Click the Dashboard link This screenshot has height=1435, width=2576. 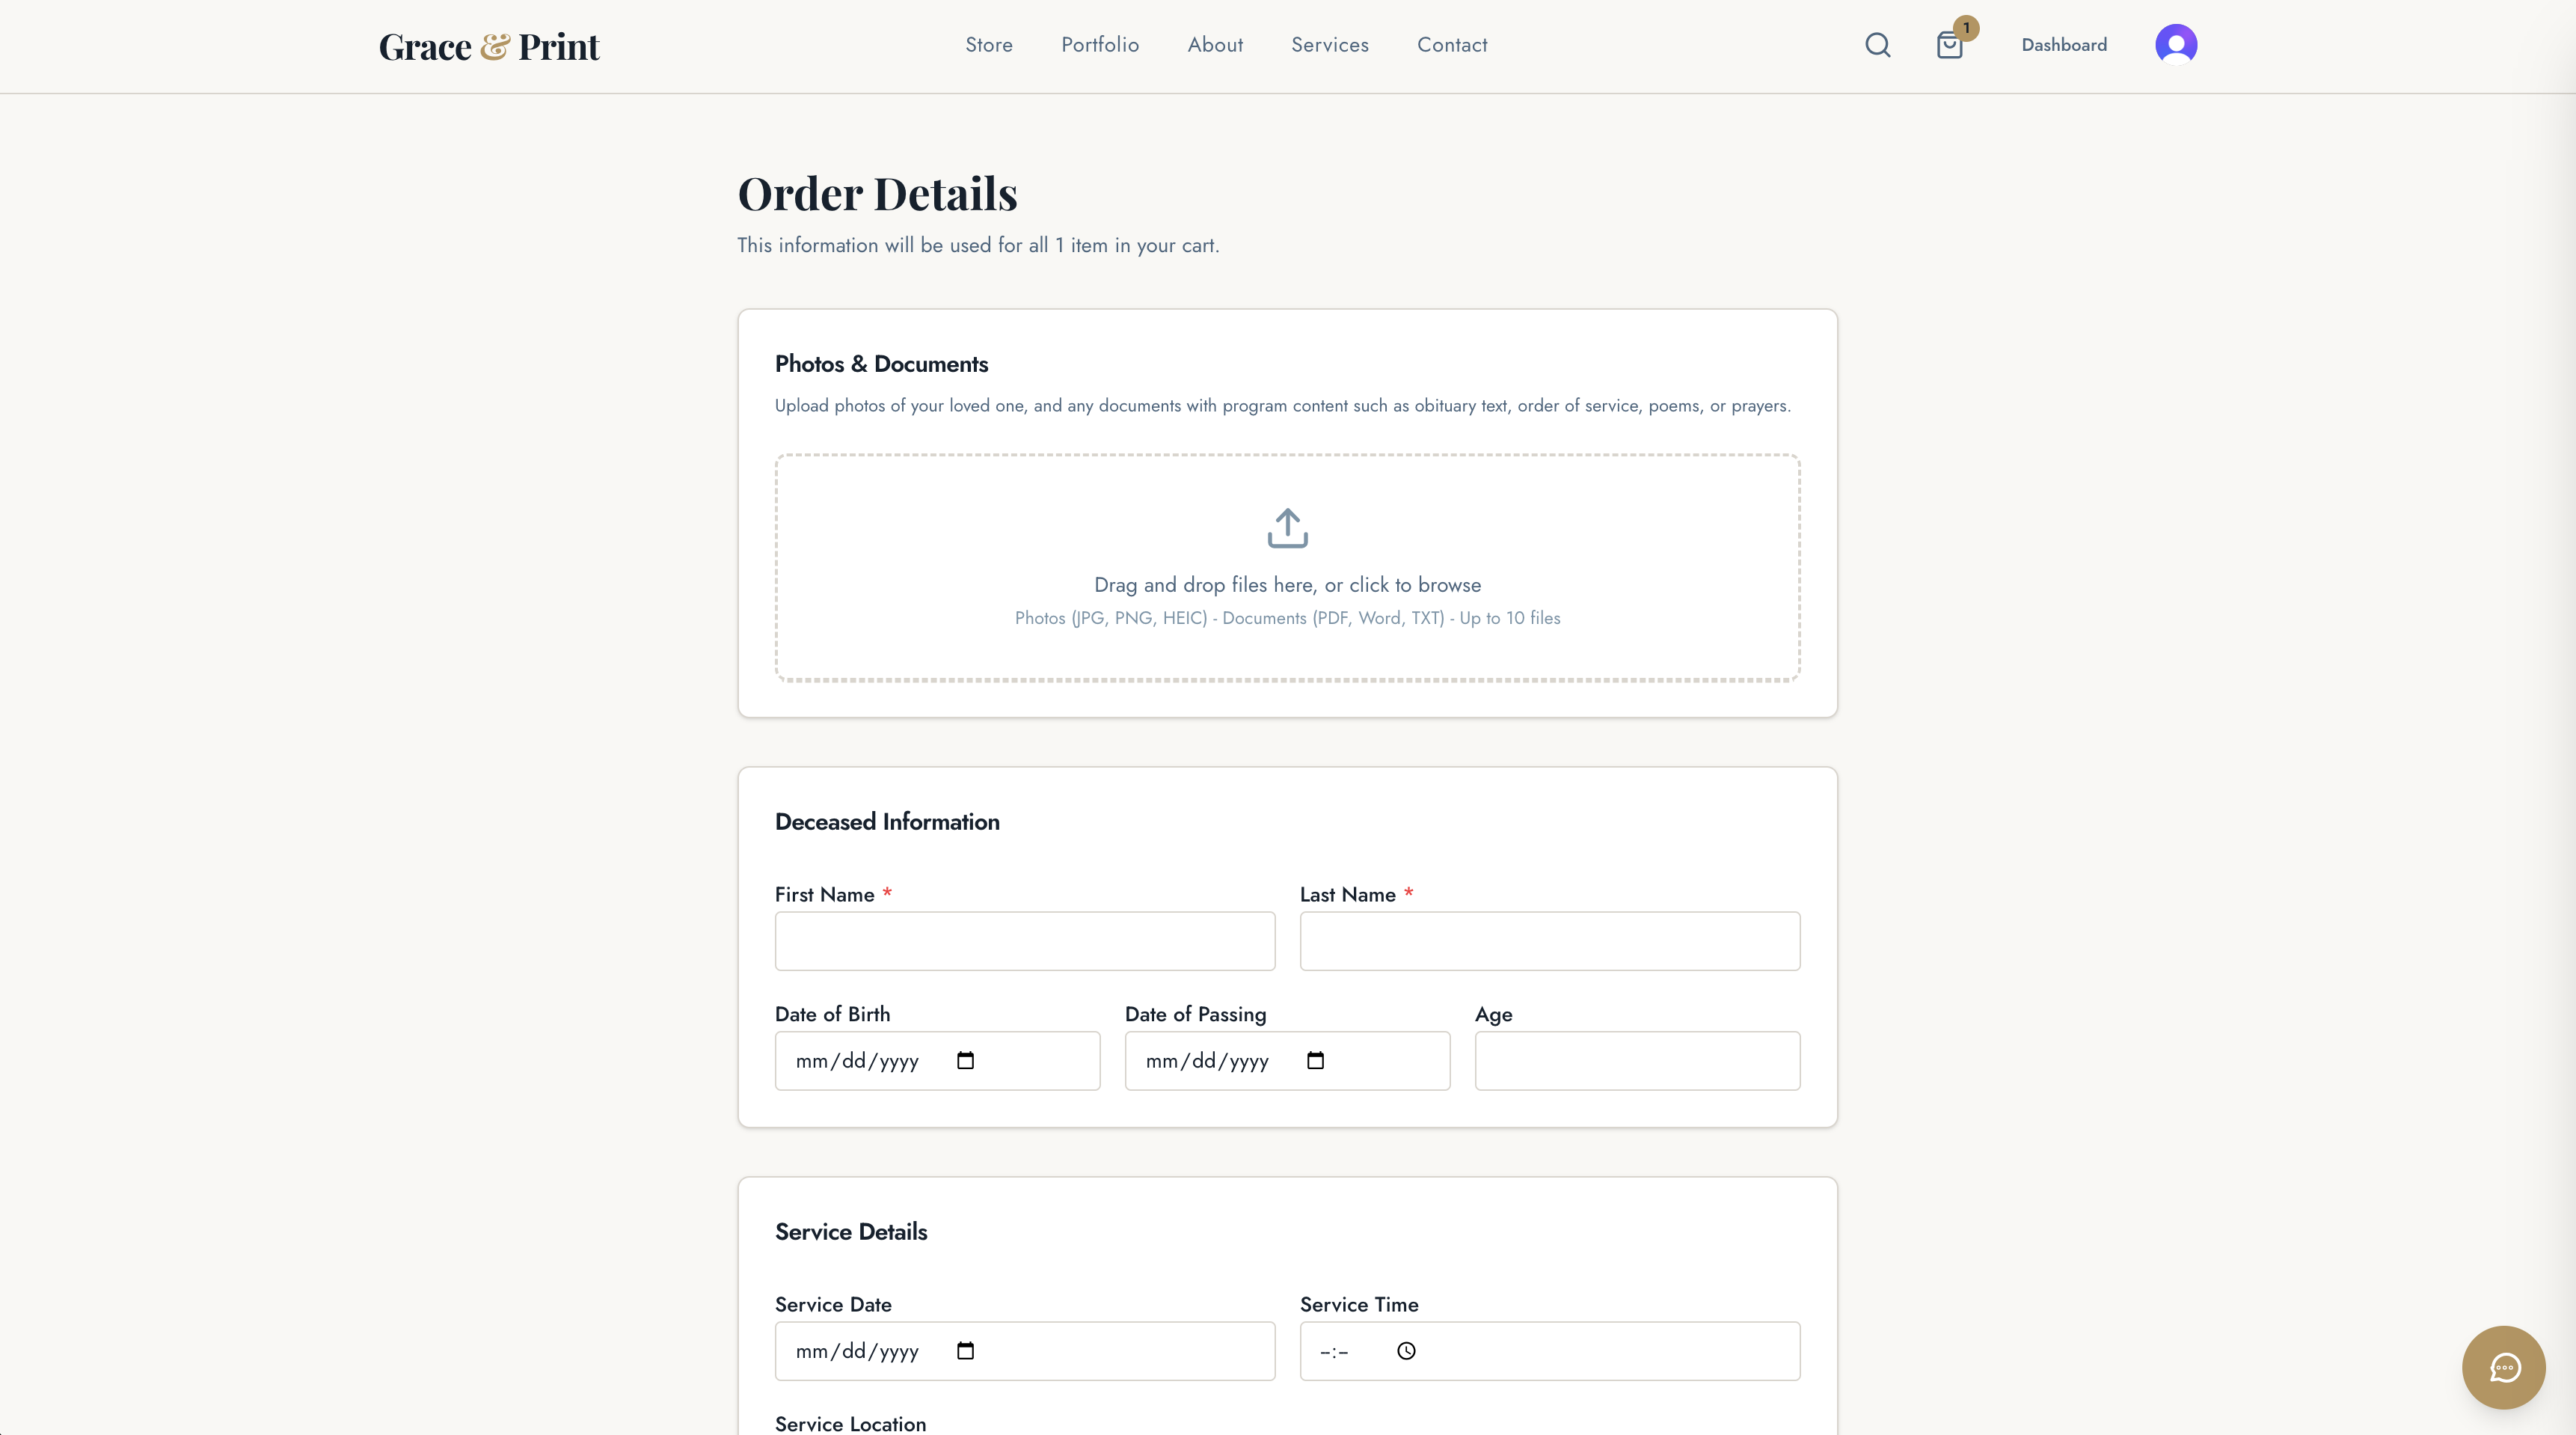pyautogui.click(x=2063, y=45)
